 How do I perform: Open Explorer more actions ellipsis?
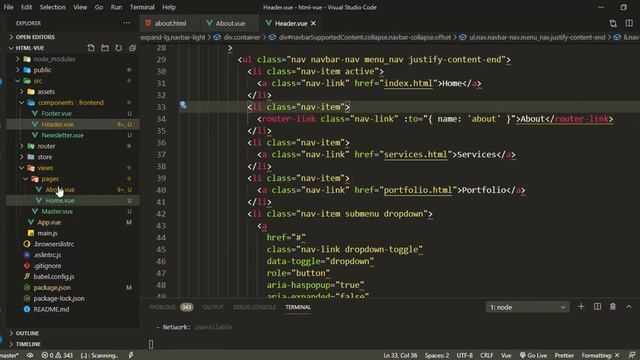click(127, 23)
